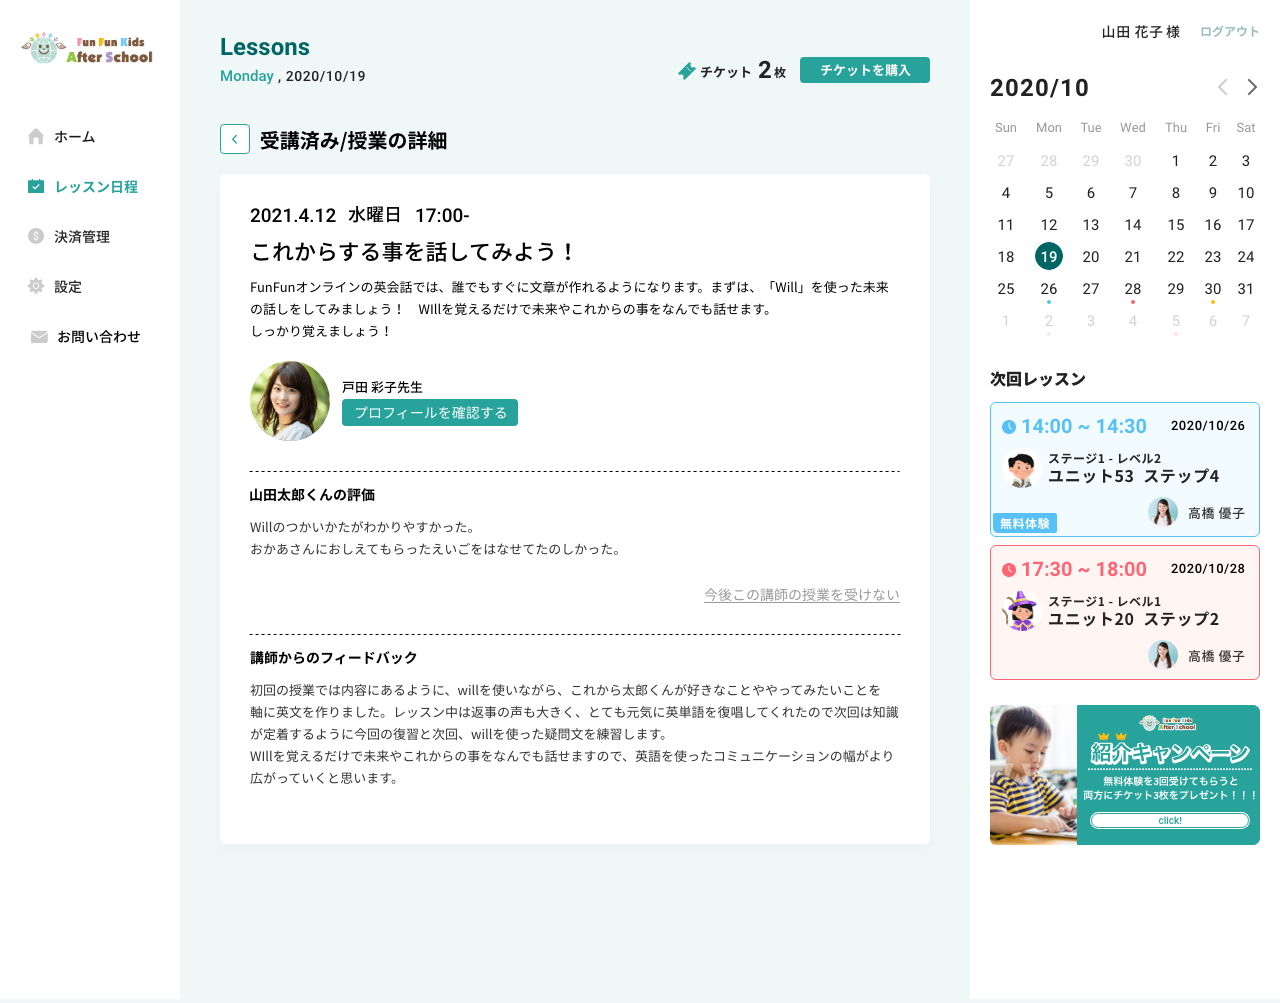The width and height of the screenshot is (1280, 1003).
Task: Click the clock icon on 14:00 lesson card
Action: click(1009, 427)
